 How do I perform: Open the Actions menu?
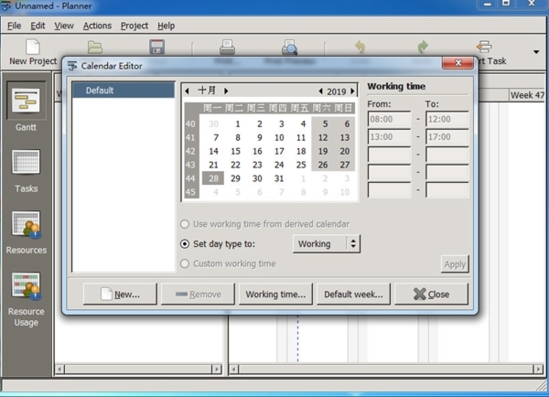(x=97, y=26)
